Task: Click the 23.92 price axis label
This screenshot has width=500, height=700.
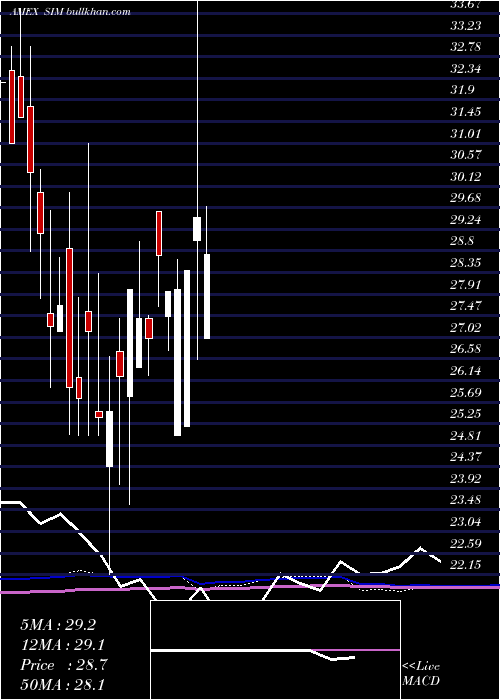Action: 466,479
